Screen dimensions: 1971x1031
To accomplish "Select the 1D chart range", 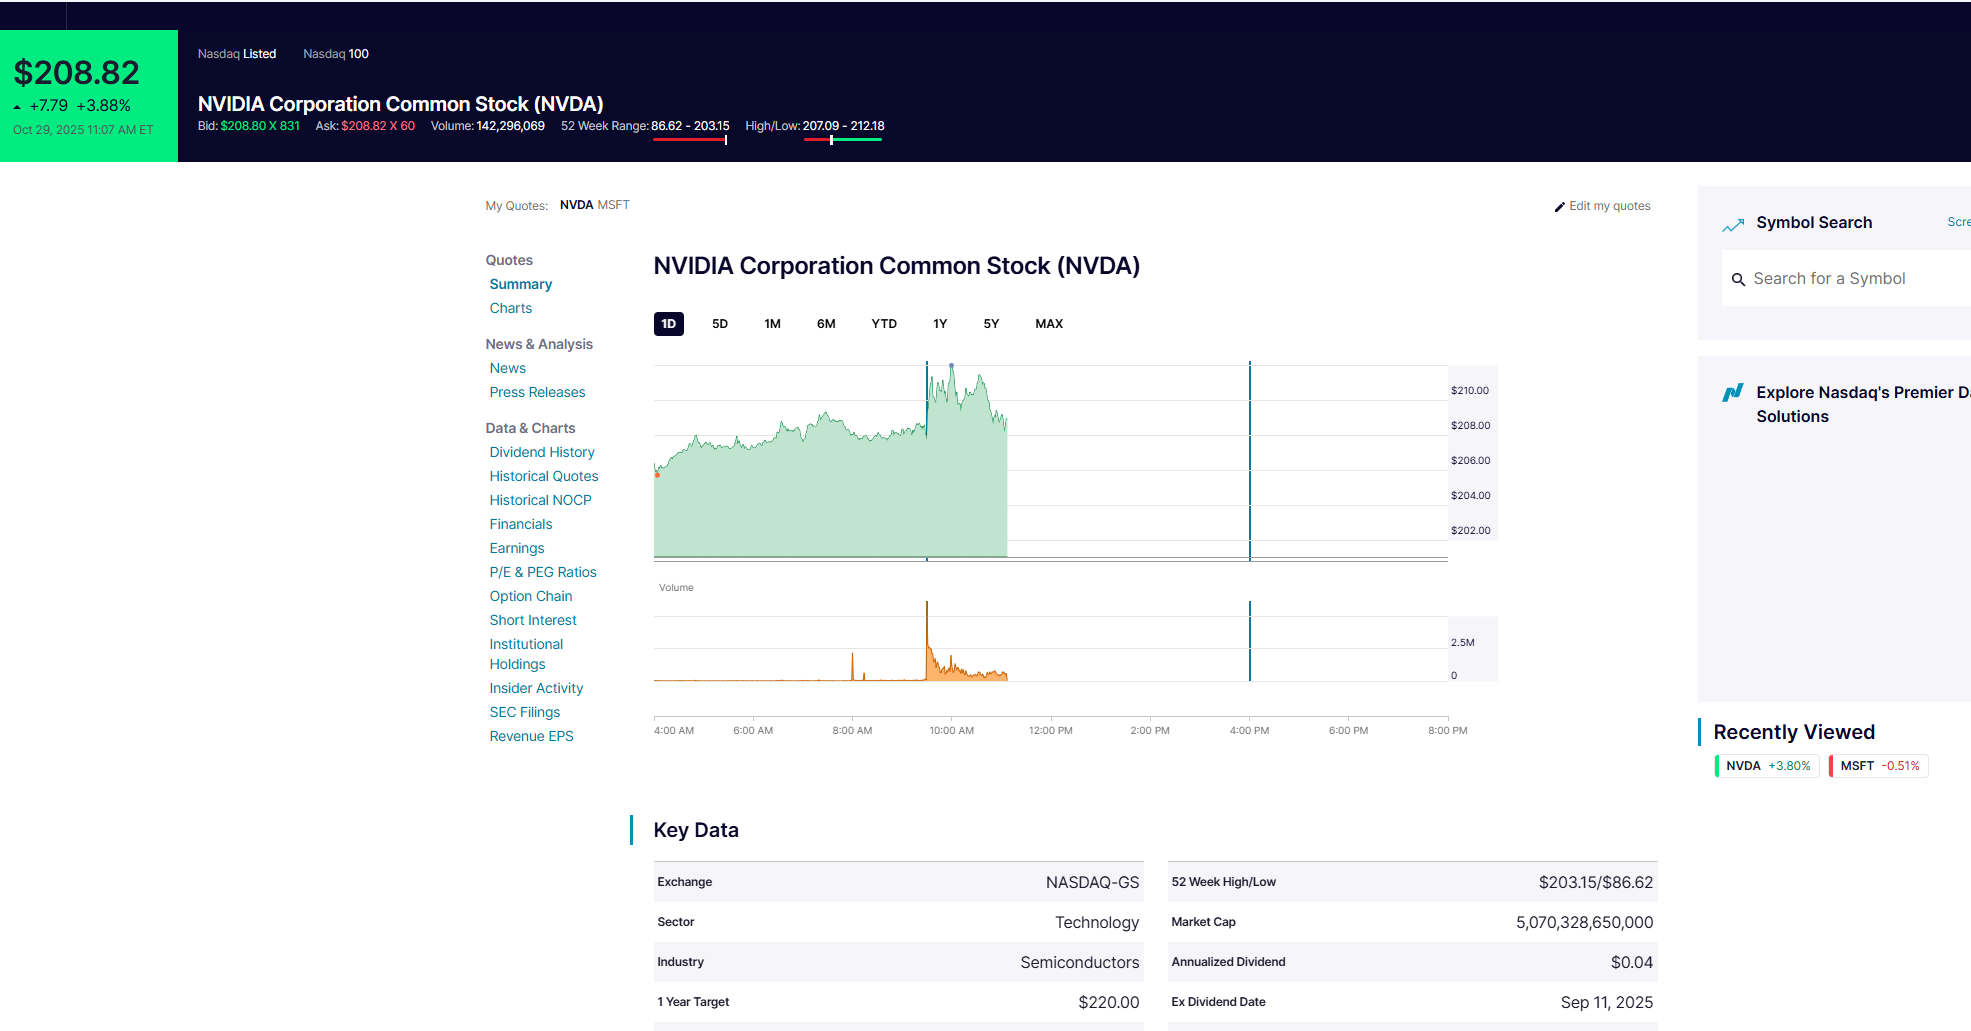I will (668, 324).
